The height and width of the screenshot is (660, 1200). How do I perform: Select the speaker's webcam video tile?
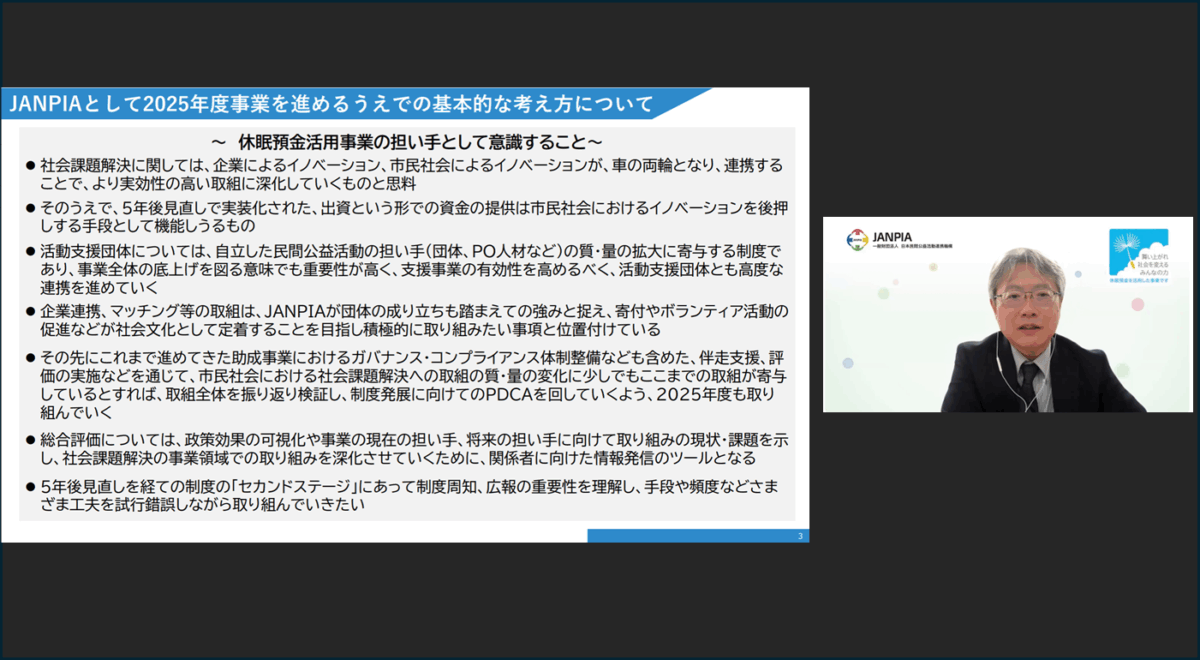(1007, 314)
